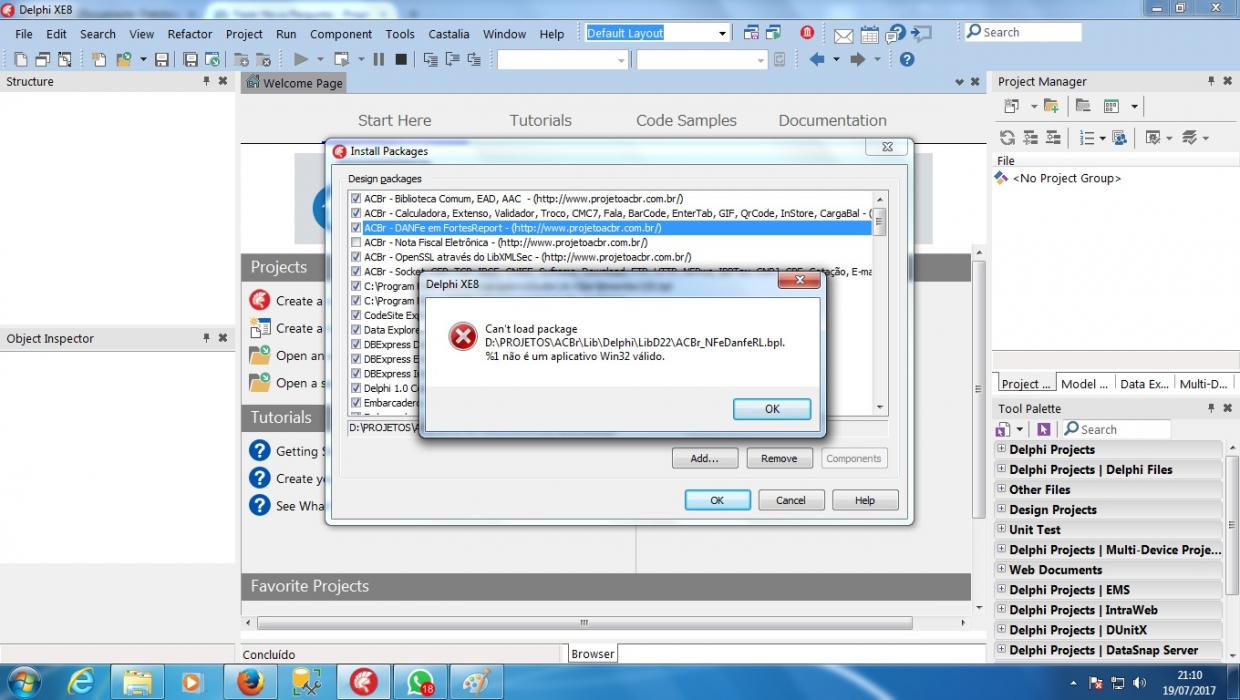
Task: Click OK in the Install Packages dialog
Action: tap(717, 500)
